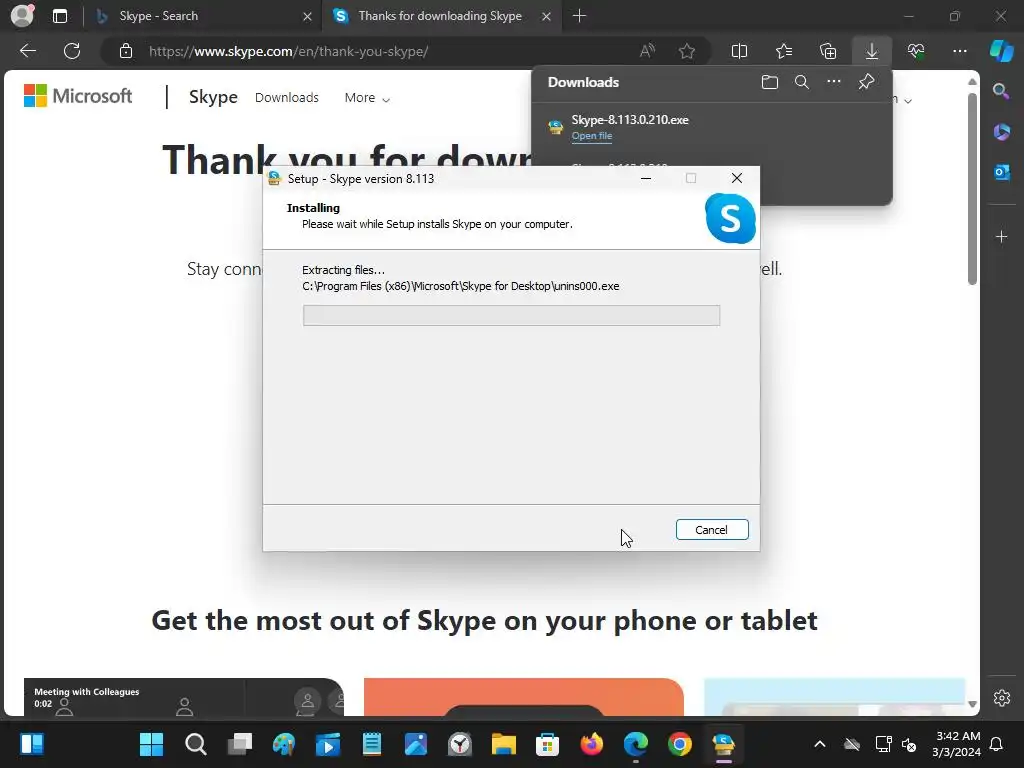The height and width of the screenshot is (768, 1024).
Task: Click the page vertical scrollbar thumb
Action: click(x=972, y=189)
